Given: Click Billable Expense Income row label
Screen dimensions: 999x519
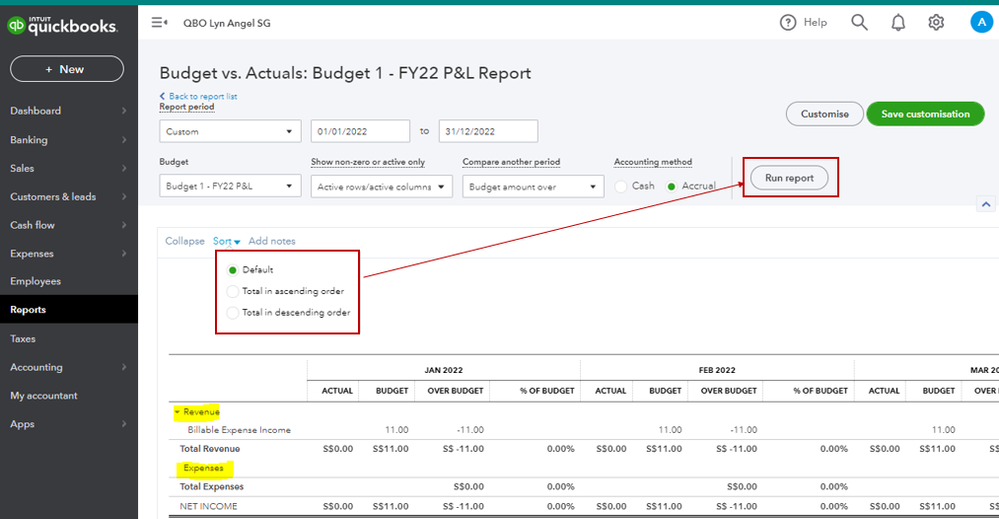Looking at the screenshot, I should pyautogui.click(x=239, y=430).
